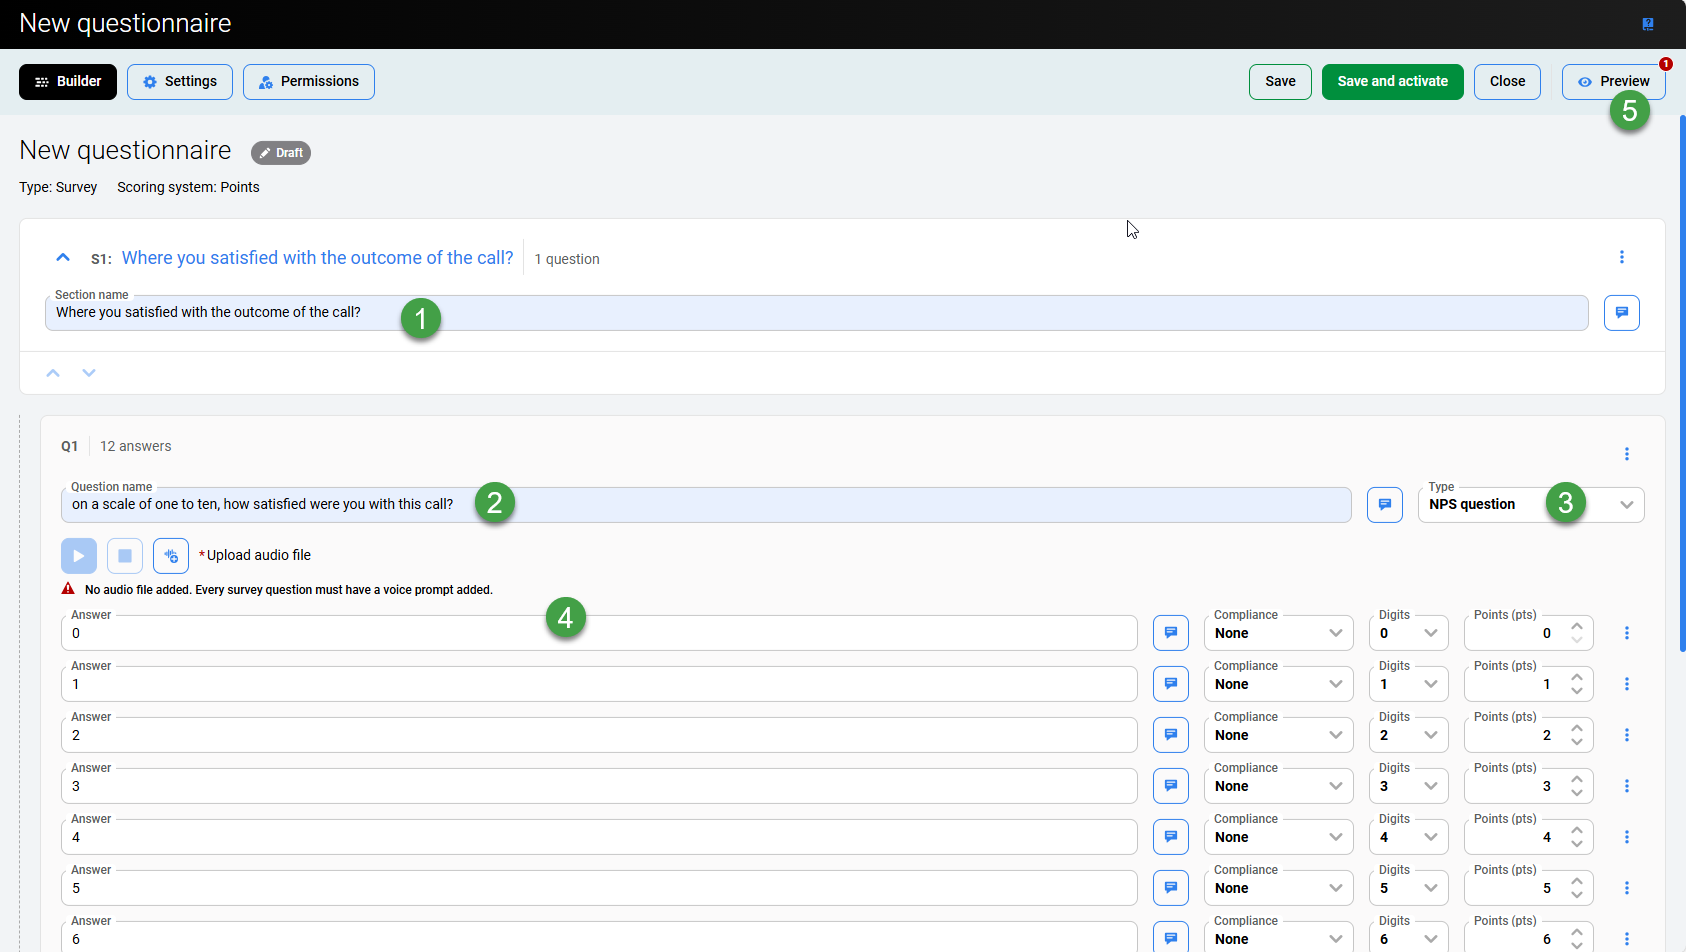Switch to the Permissions tab
Image resolution: width=1686 pixels, height=952 pixels.
308,82
